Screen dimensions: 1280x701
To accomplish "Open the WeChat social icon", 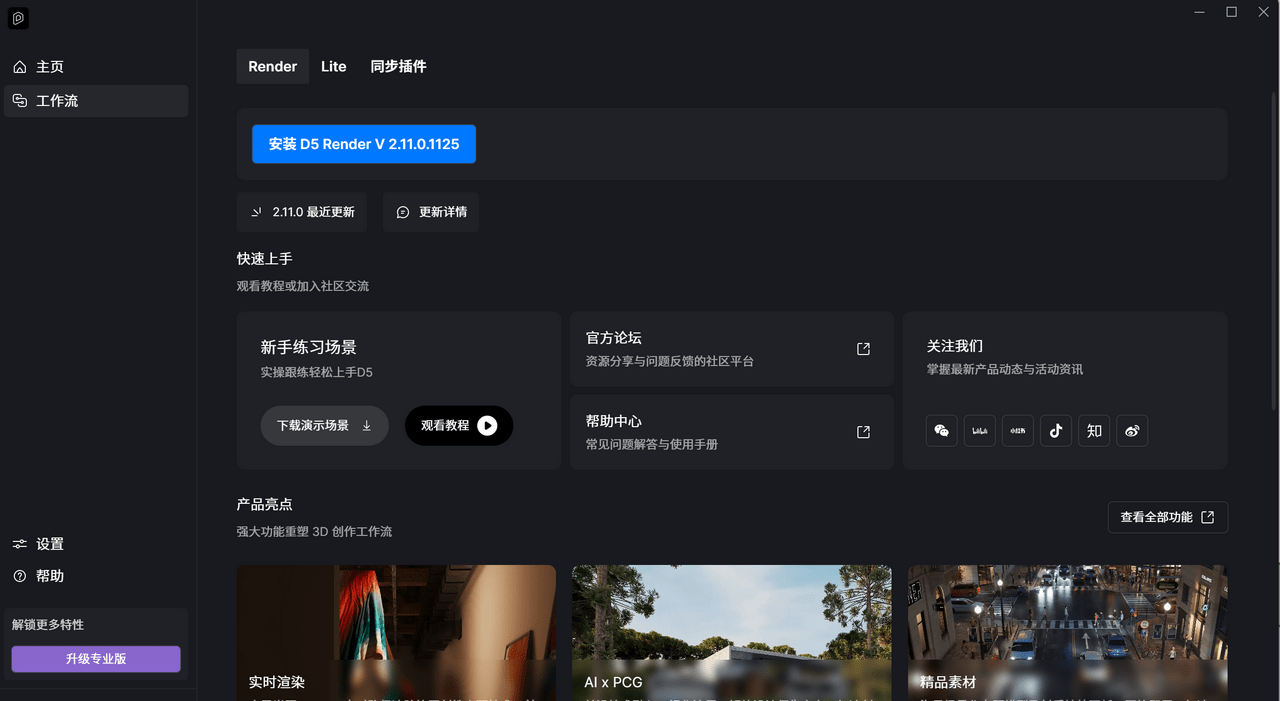I will click(941, 431).
